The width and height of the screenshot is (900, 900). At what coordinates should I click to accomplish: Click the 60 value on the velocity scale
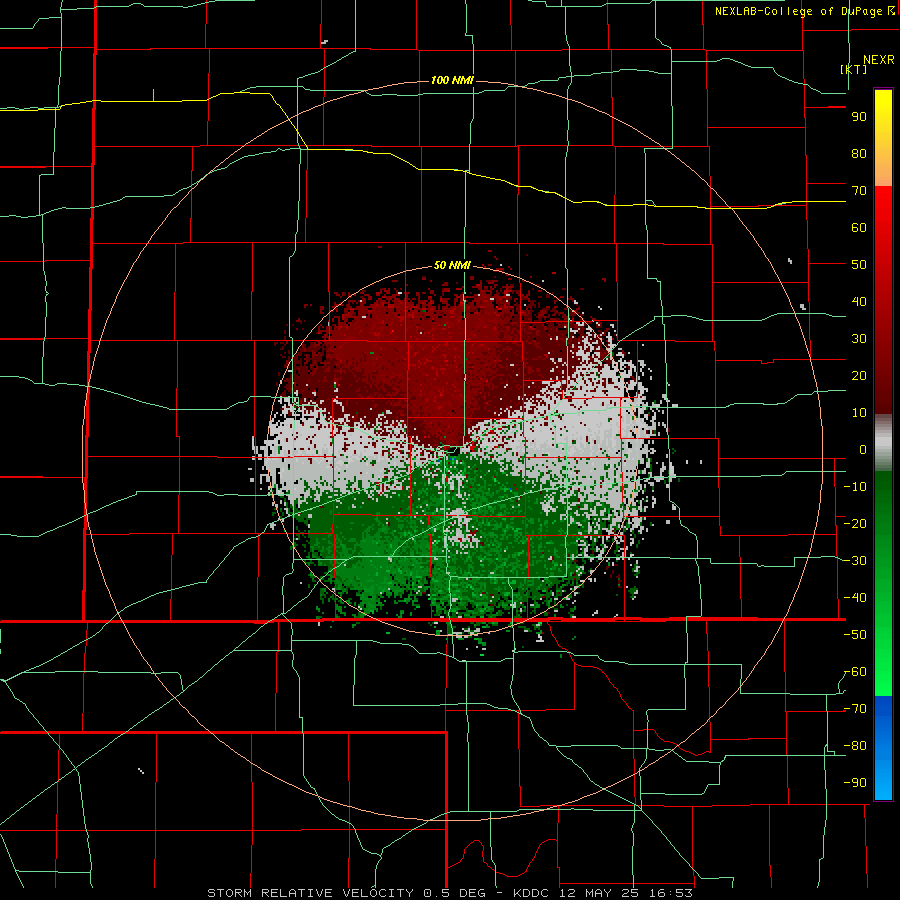(x=859, y=228)
